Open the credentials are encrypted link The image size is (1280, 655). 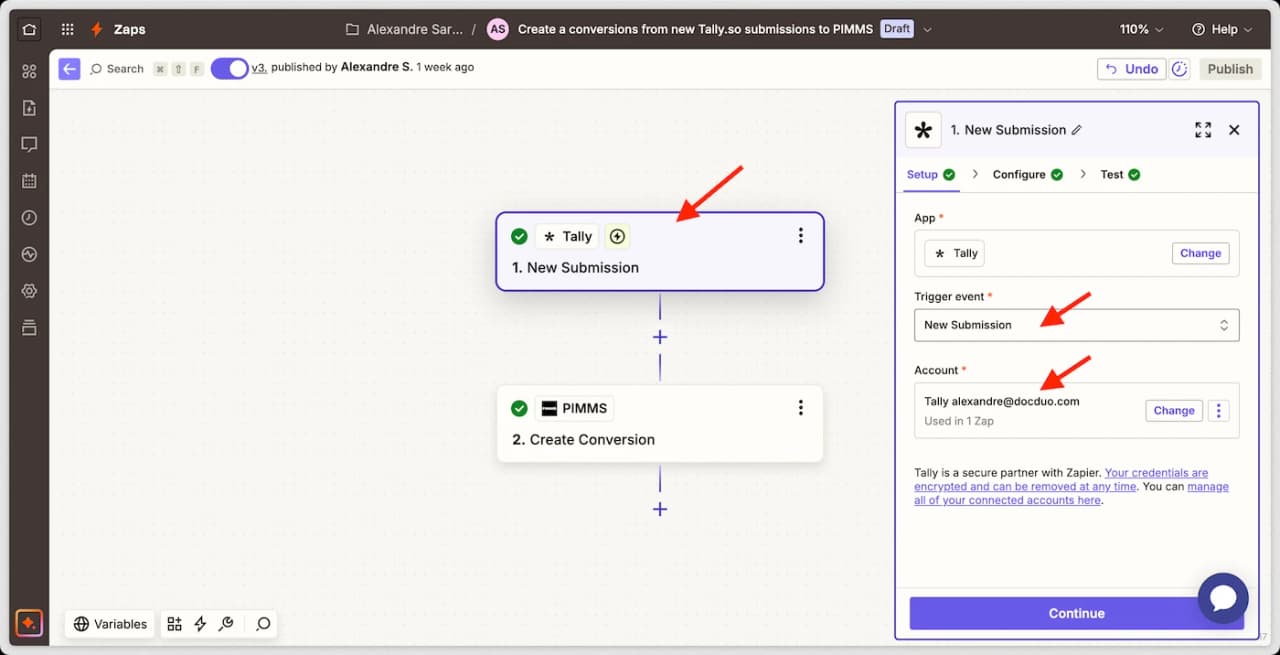1156,473
